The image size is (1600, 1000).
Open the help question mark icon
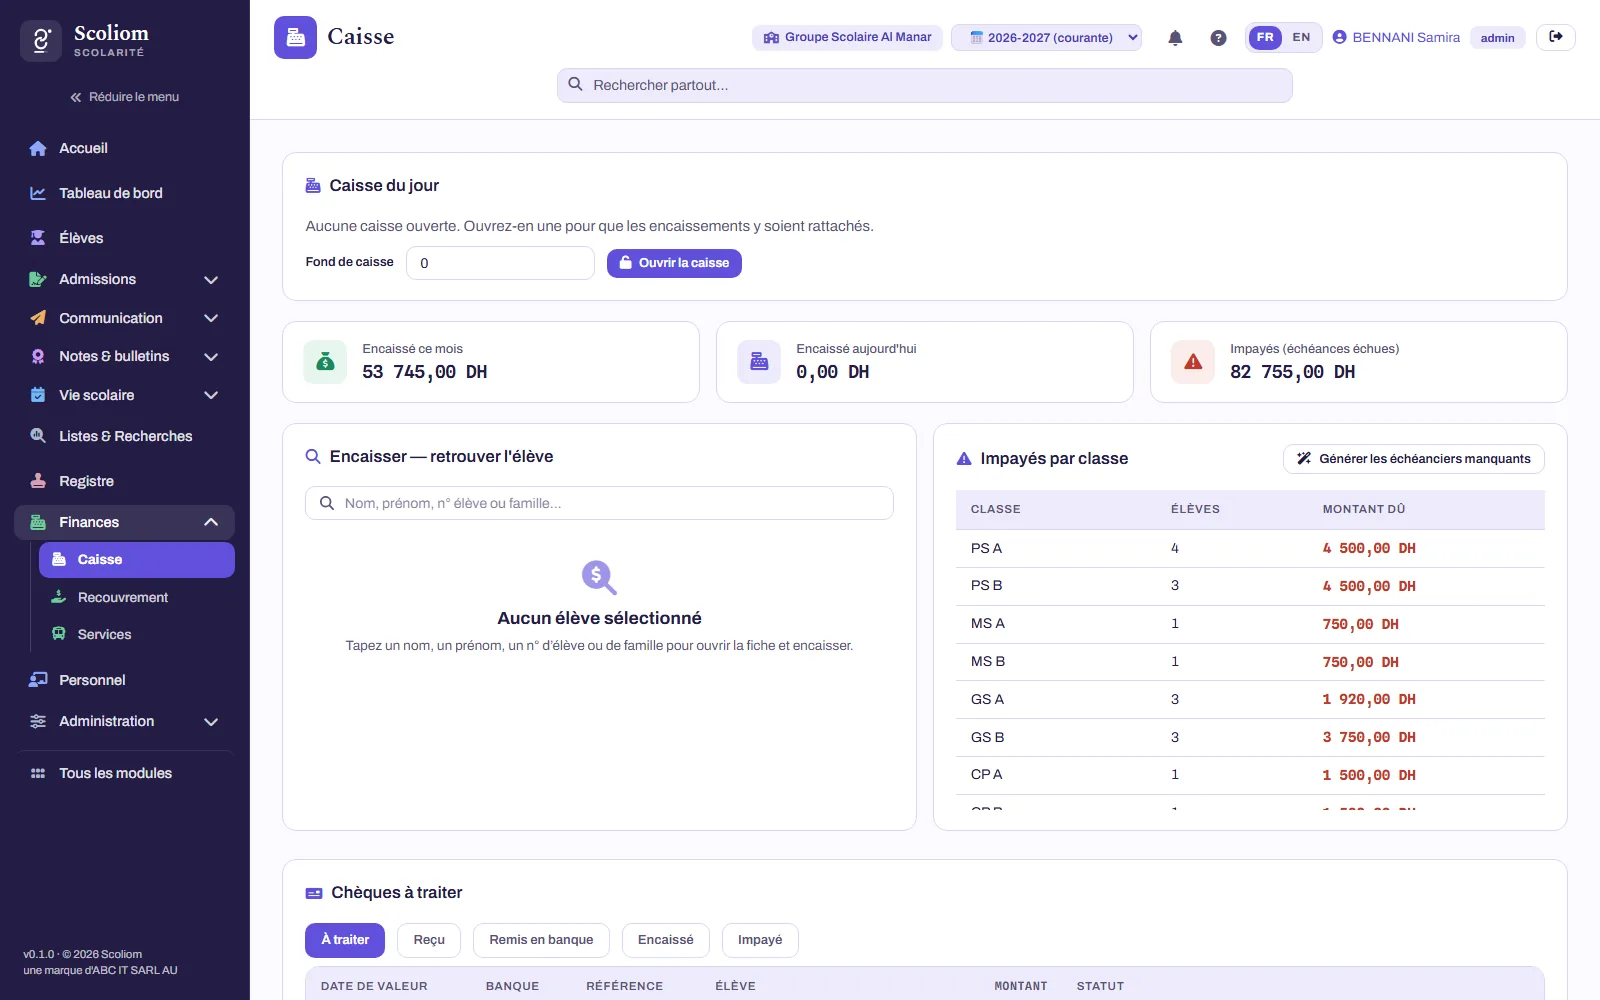(x=1218, y=38)
